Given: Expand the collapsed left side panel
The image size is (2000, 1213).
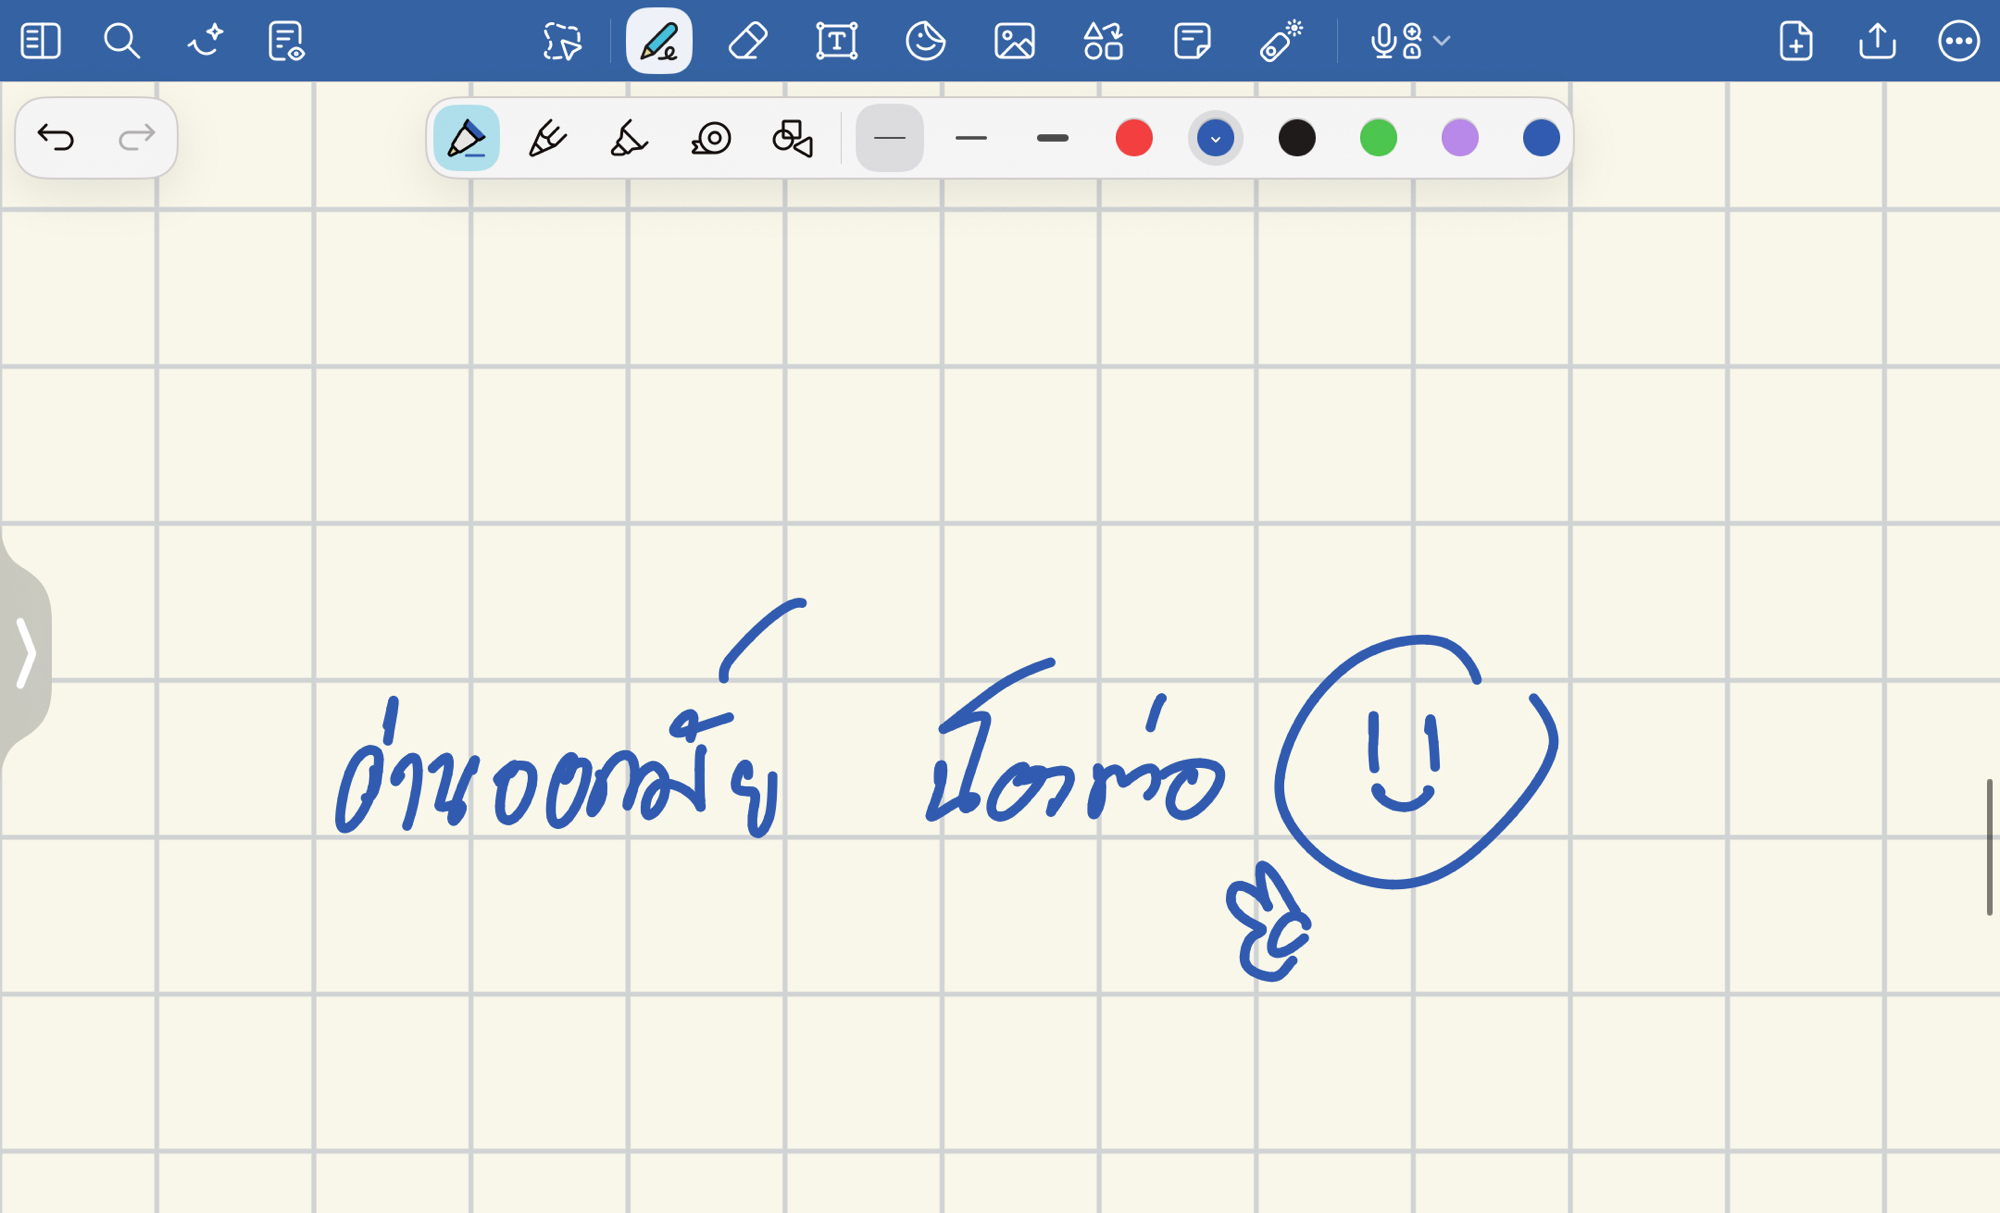Looking at the screenshot, I should tap(25, 652).
